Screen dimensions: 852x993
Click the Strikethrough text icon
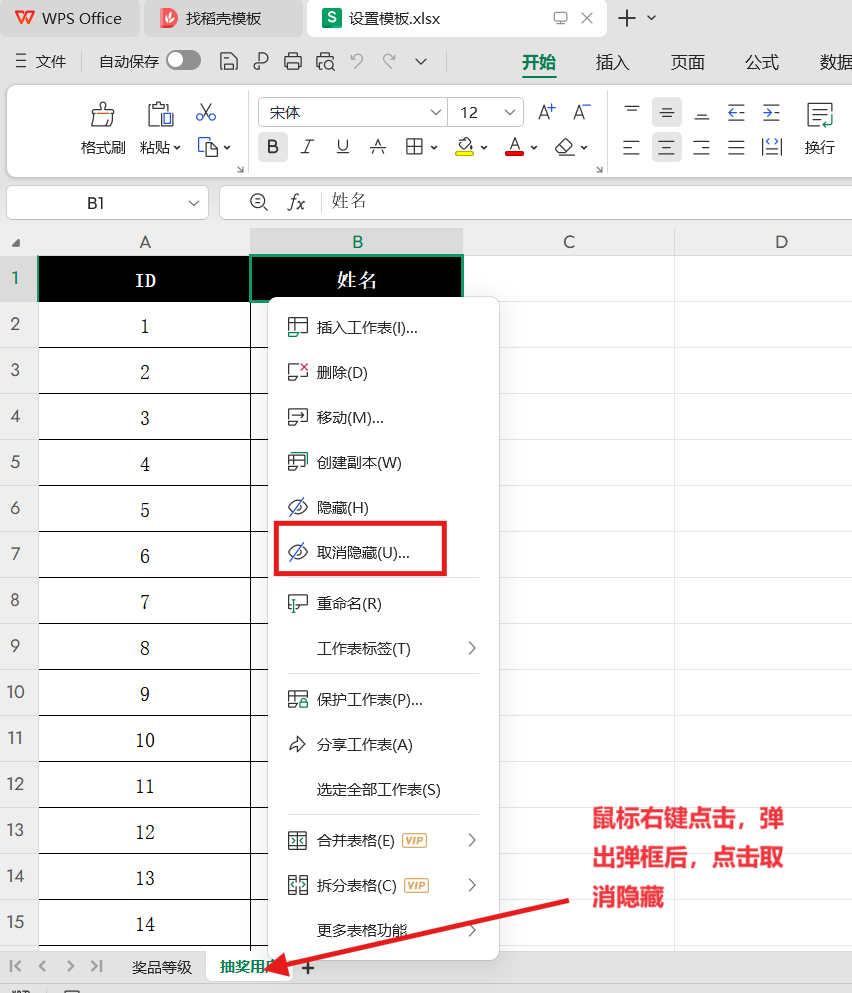(378, 147)
